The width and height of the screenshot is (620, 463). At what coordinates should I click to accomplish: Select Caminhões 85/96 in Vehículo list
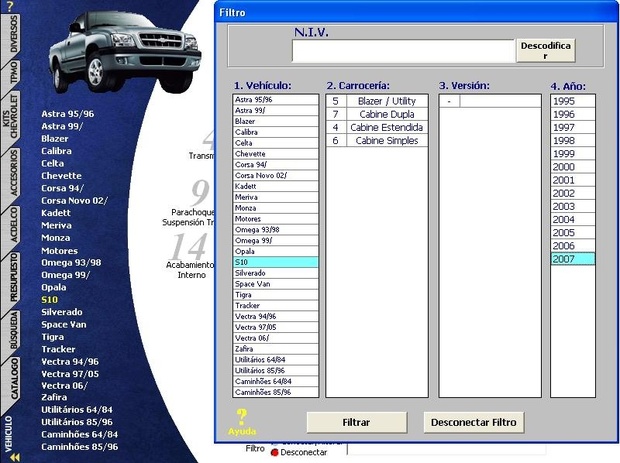click(x=276, y=392)
